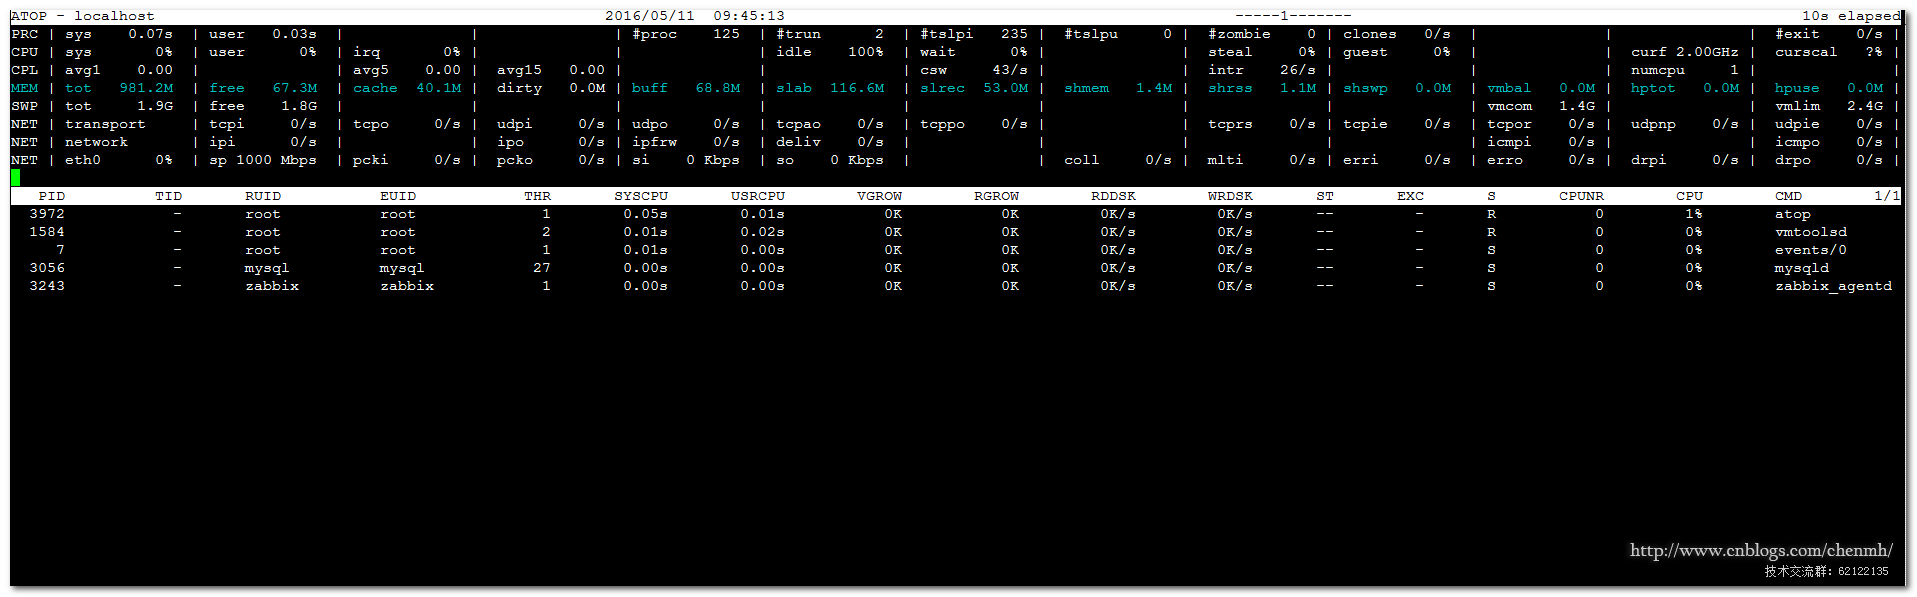Click the RDDSK column header
This screenshot has width=1917, height=597.
[1113, 196]
